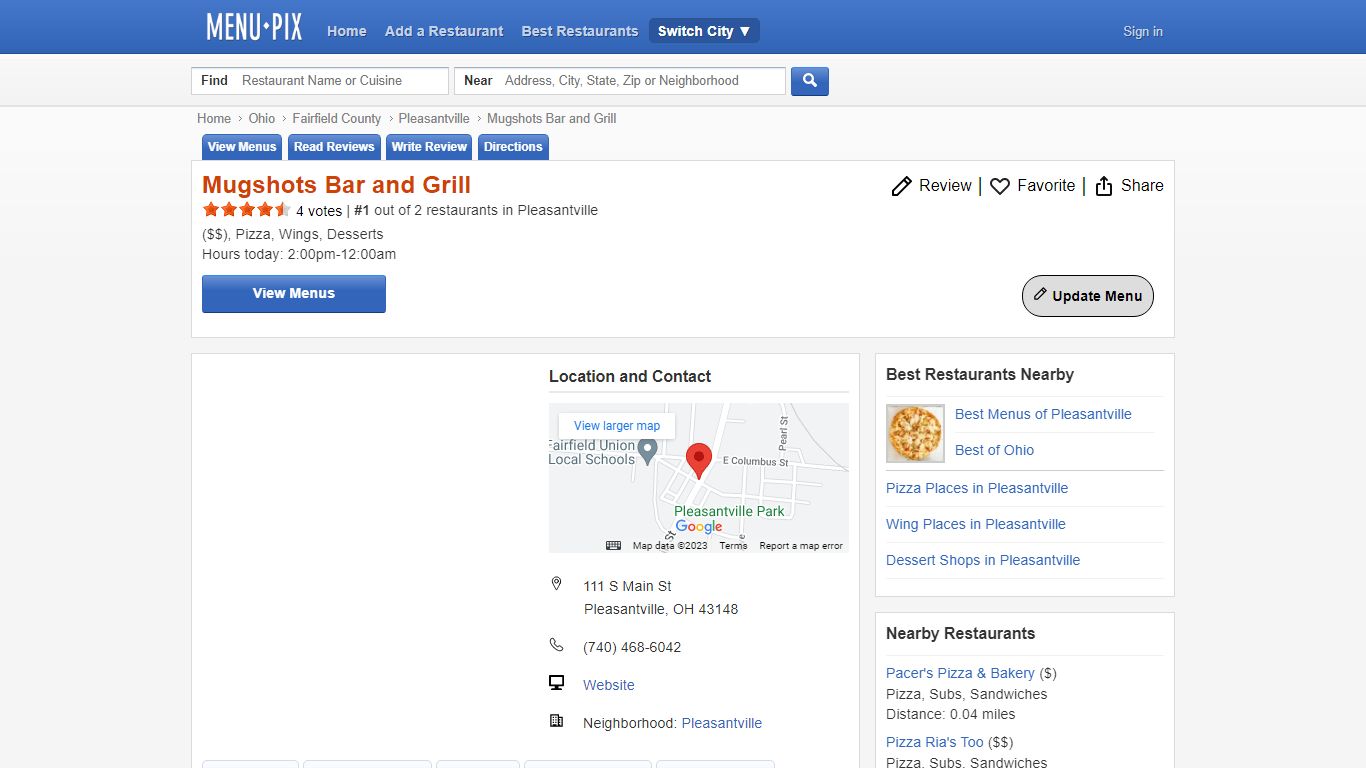This screenshot has height=768, width=1366.
Task: Open the Write Review tab
Action: tap(429, 147)
